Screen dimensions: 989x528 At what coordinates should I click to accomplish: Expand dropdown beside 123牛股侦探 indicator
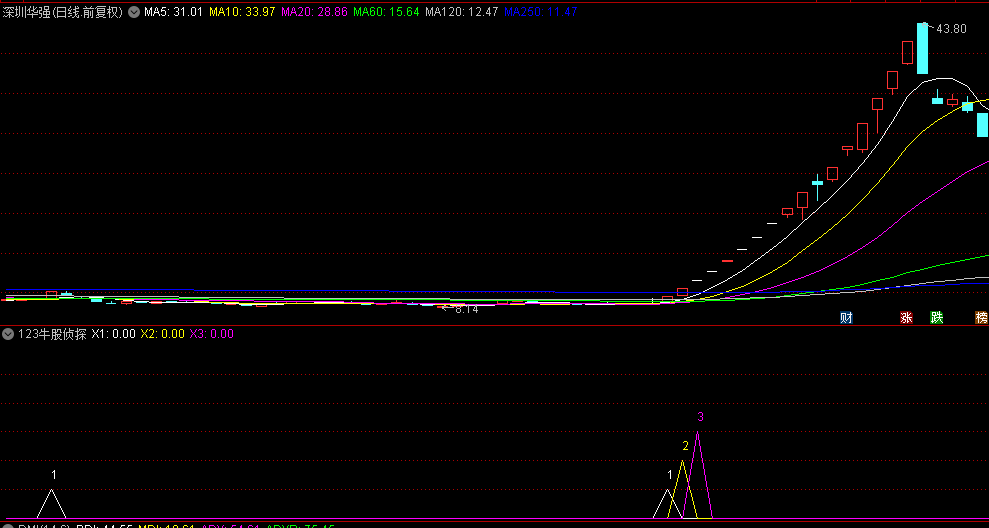pos(8,334)
